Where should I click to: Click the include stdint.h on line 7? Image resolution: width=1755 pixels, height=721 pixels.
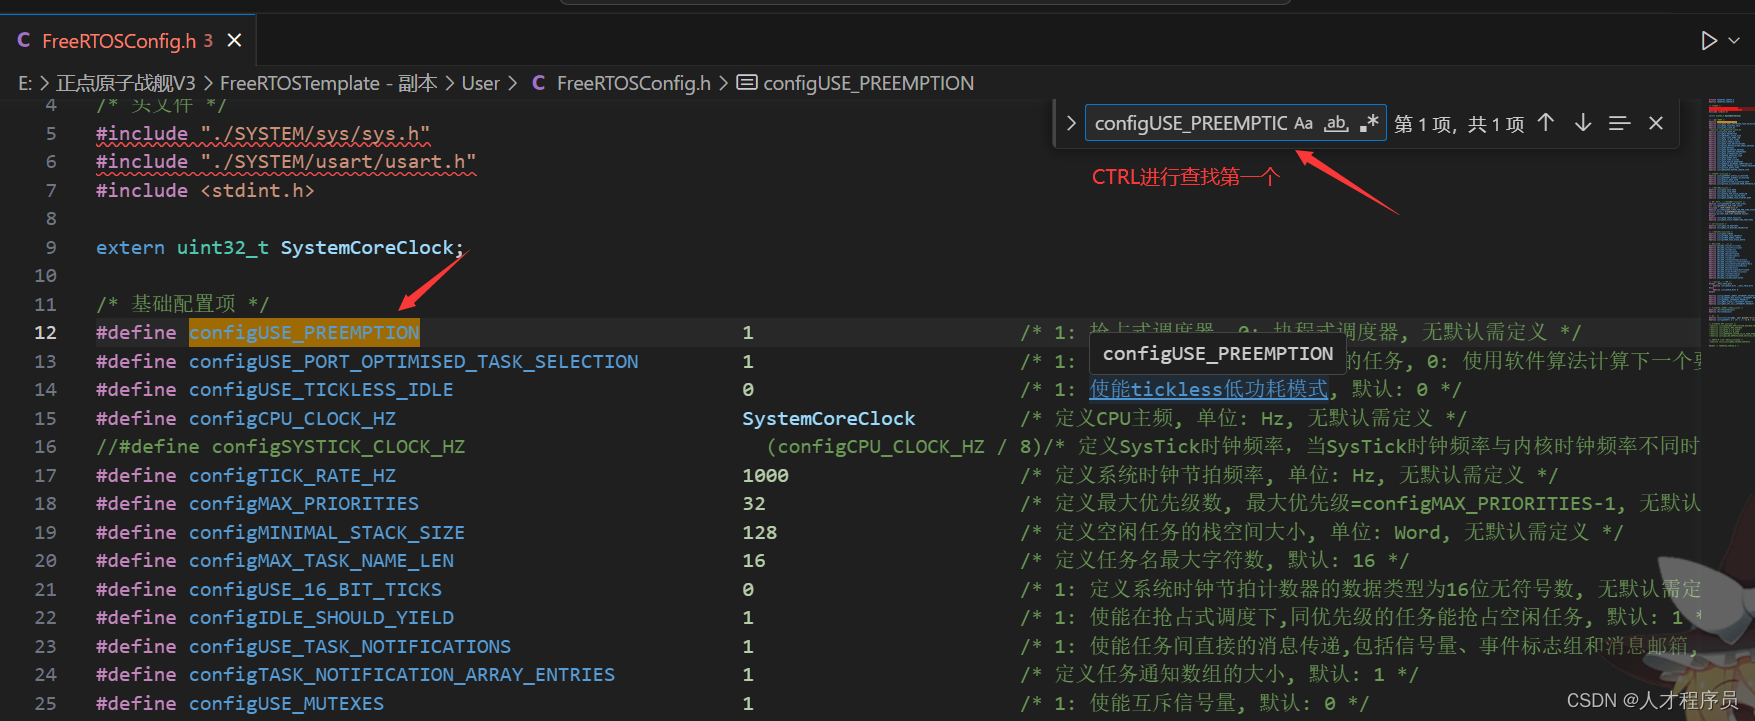205,190
